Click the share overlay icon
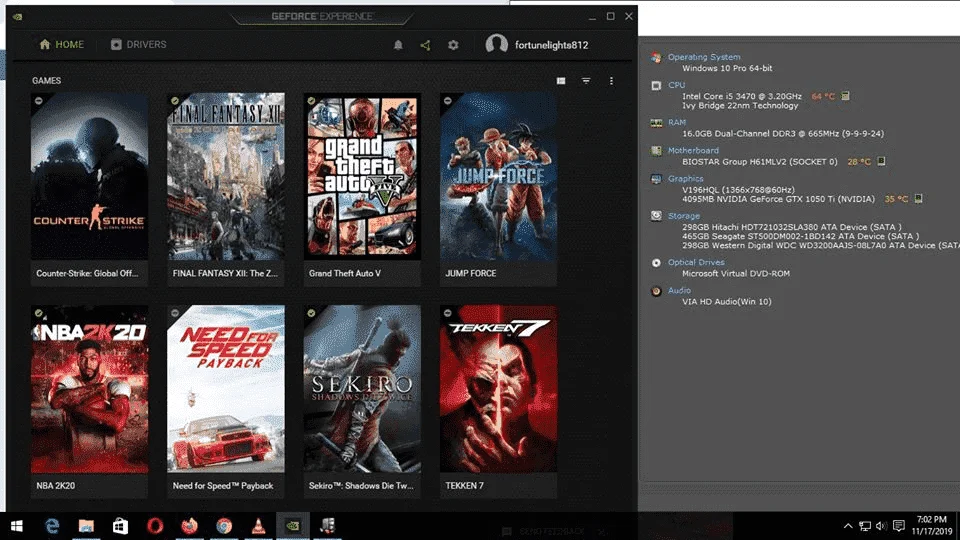Viewport: 960px width, 540px height. point(426,45)
